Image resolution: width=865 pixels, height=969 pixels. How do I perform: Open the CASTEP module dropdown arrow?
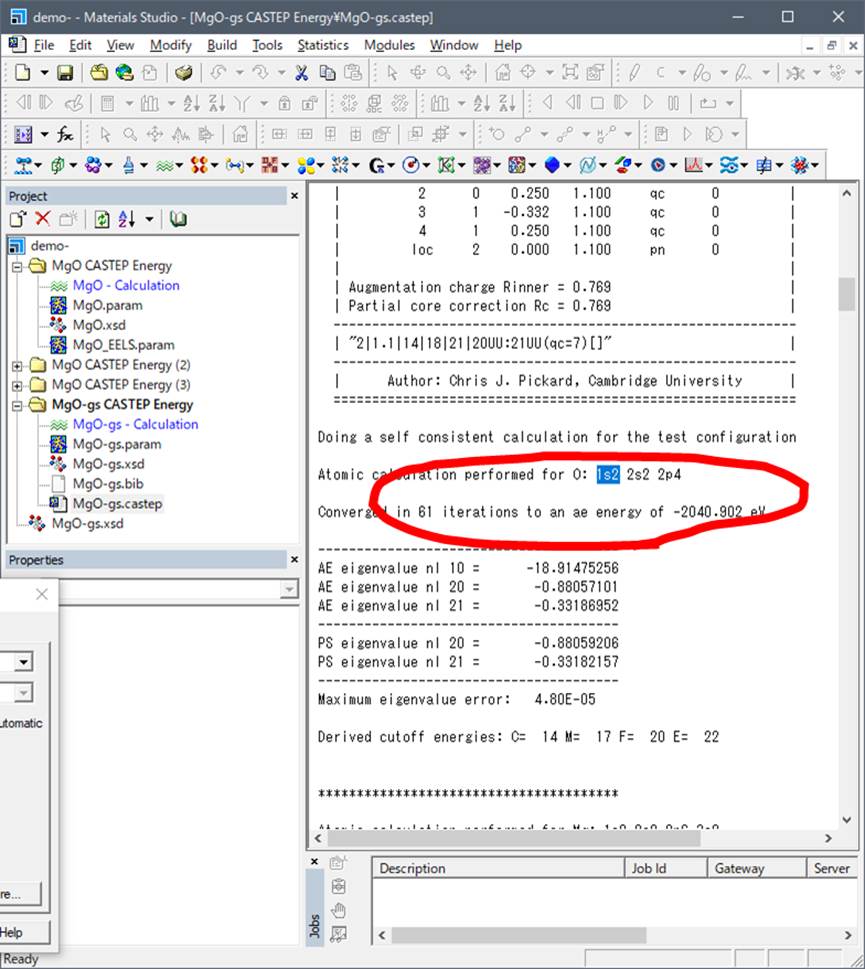(x=179, y=165)
